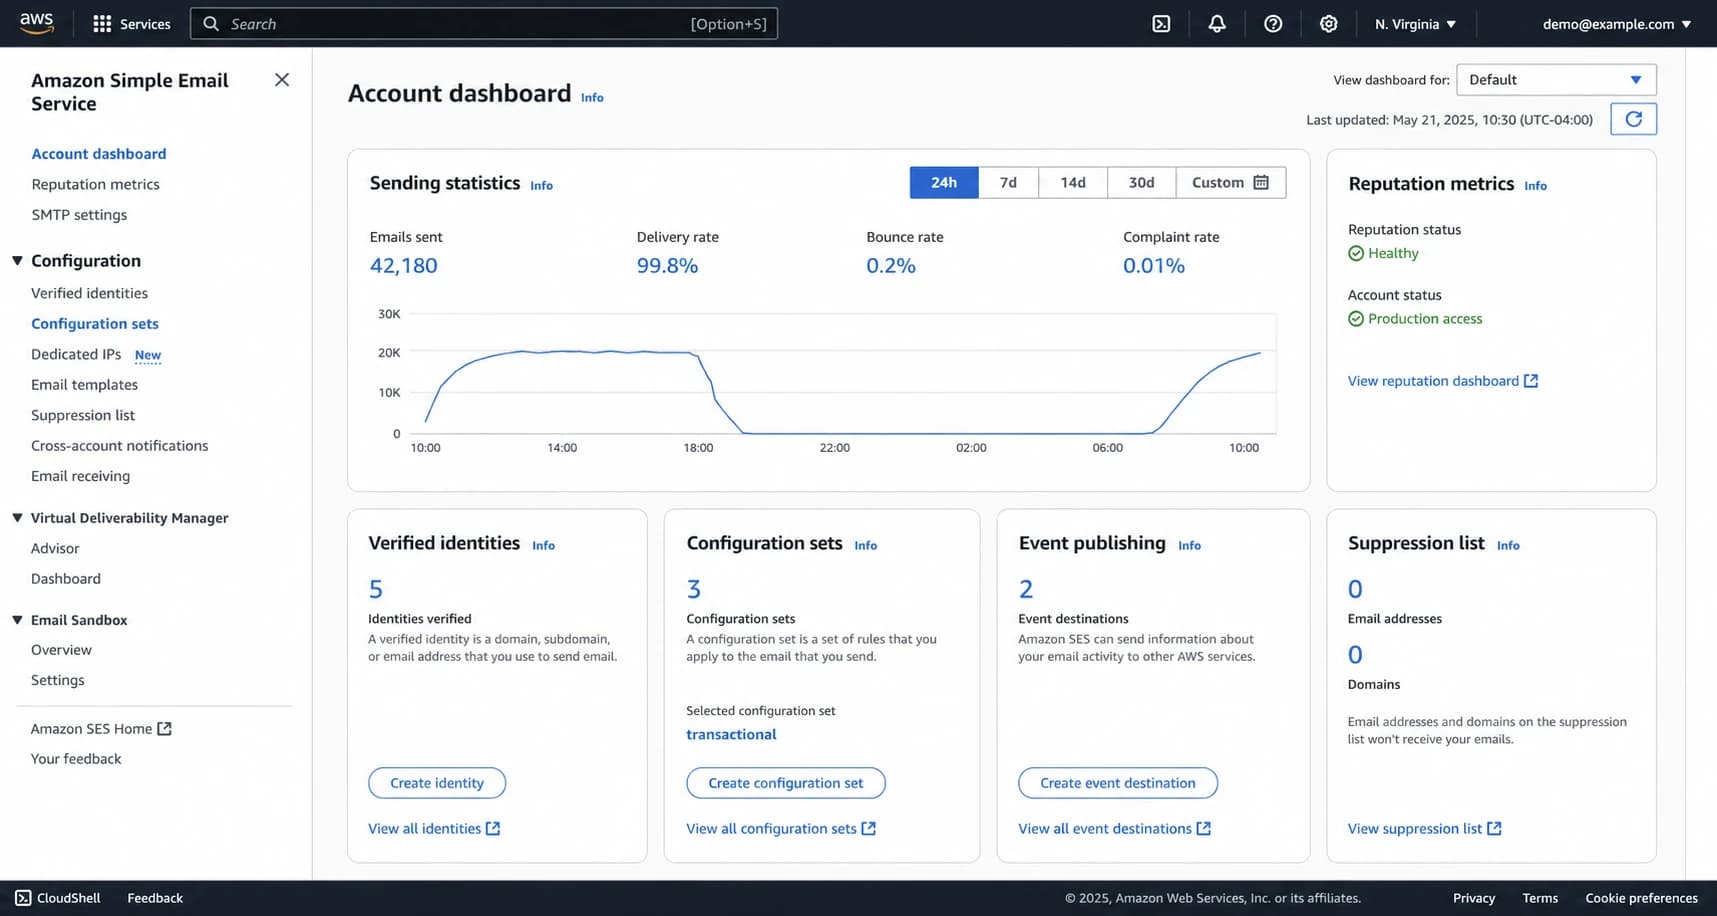Click into the top Search field
The height and width of the screenshot is (916, 1717).
pos(484,24)
